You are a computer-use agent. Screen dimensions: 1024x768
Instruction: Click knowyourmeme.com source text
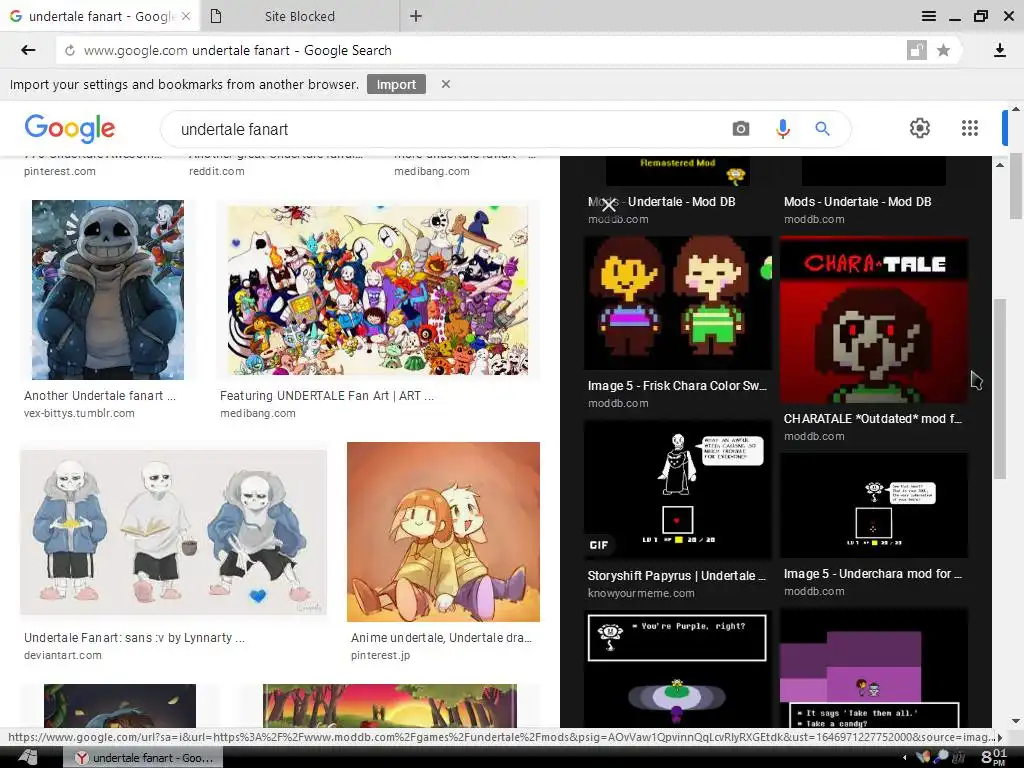641,593
